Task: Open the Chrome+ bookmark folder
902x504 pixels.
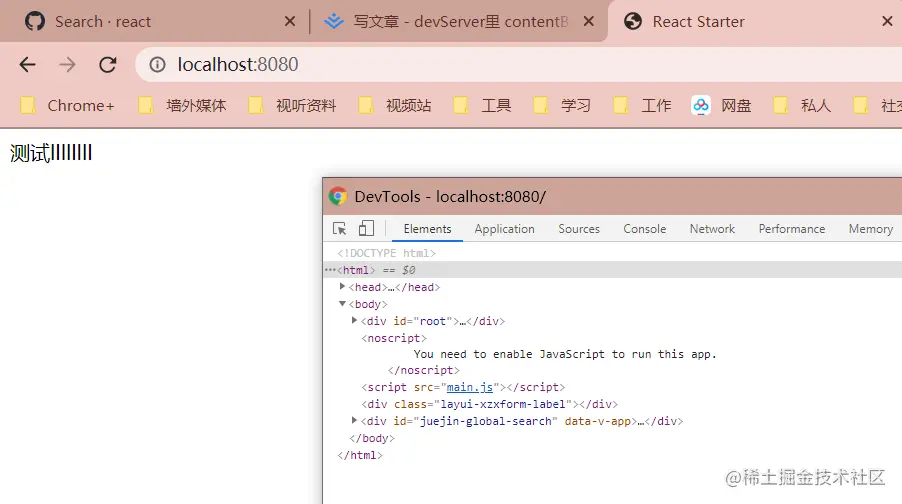Action: [67, 106]
